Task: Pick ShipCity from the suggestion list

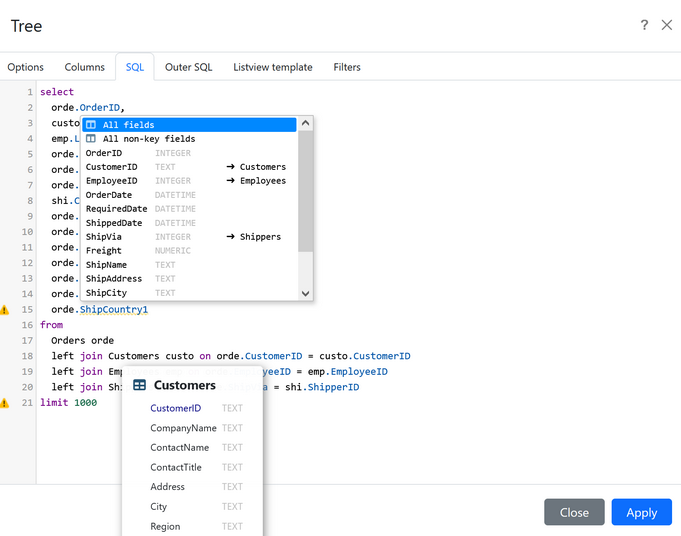Action: click(x=189, y=293)
